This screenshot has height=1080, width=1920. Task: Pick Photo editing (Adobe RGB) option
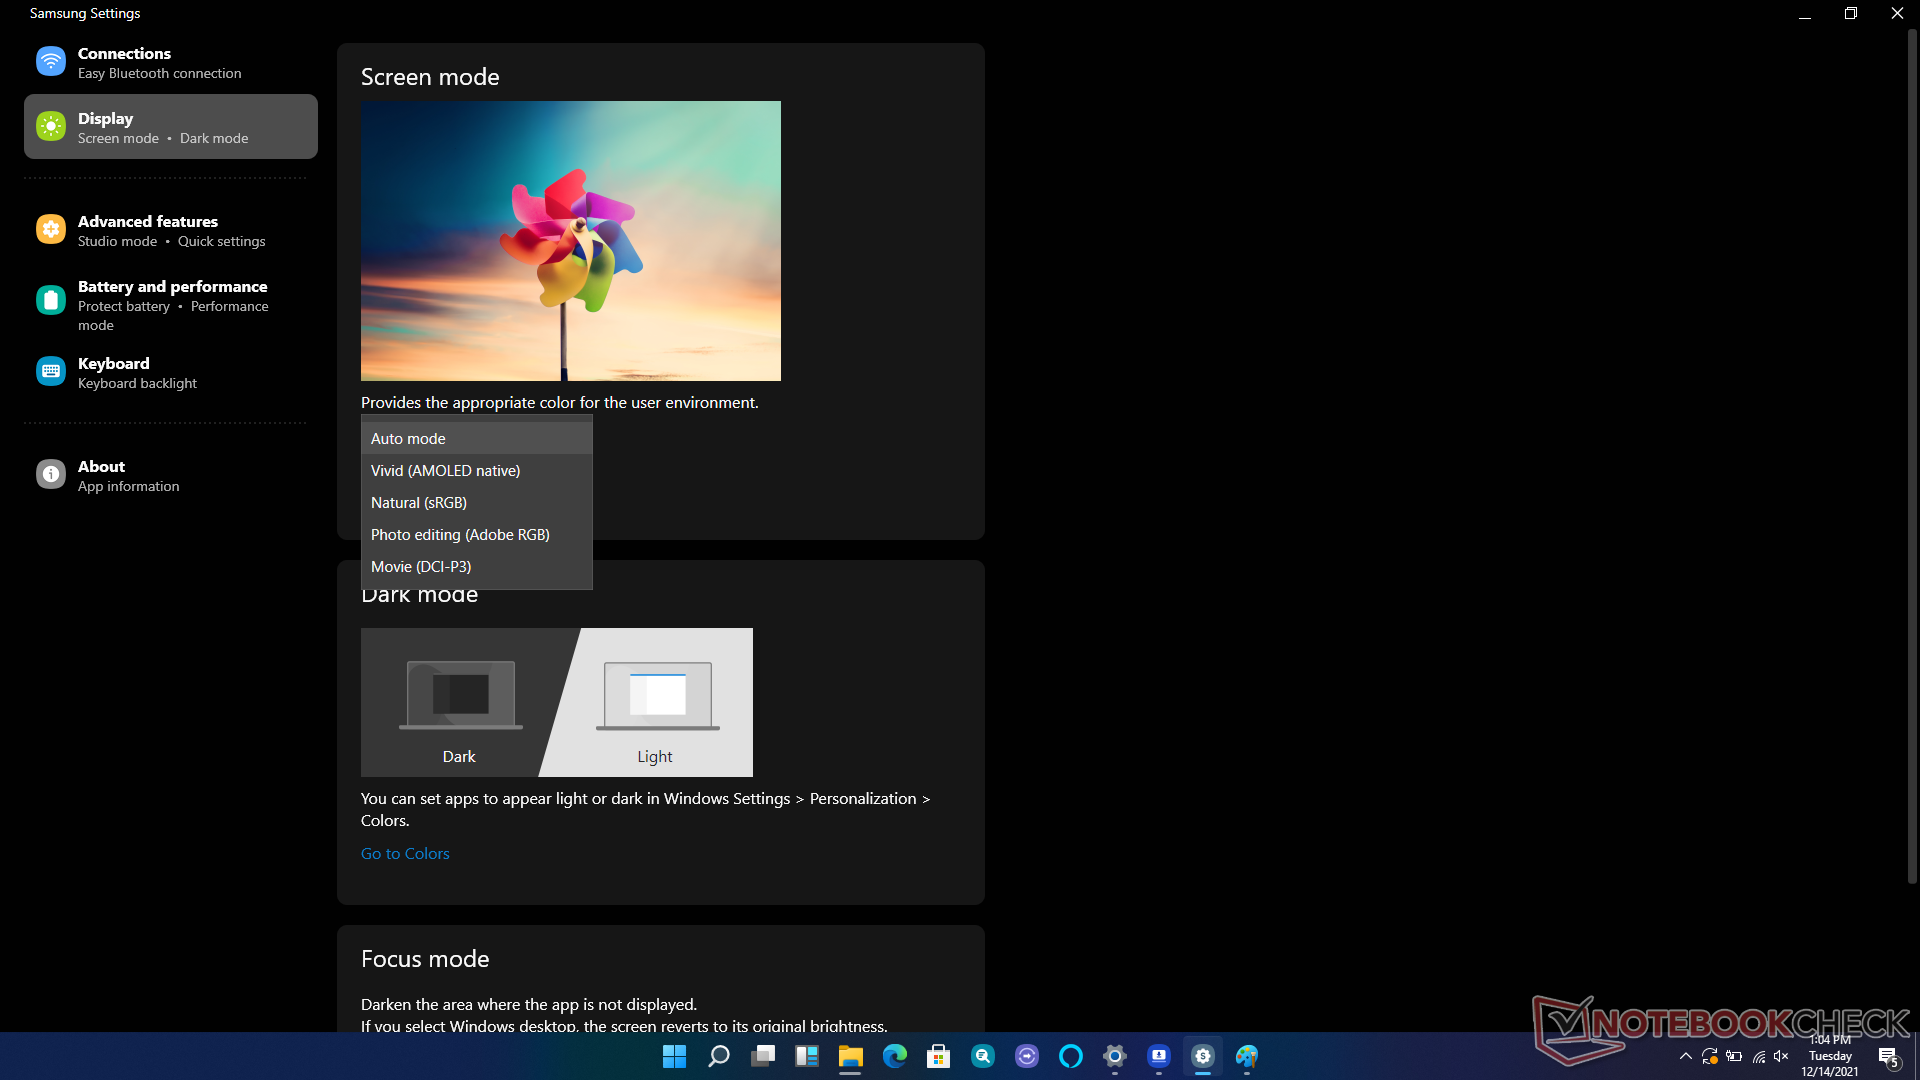tap(476, 534)
